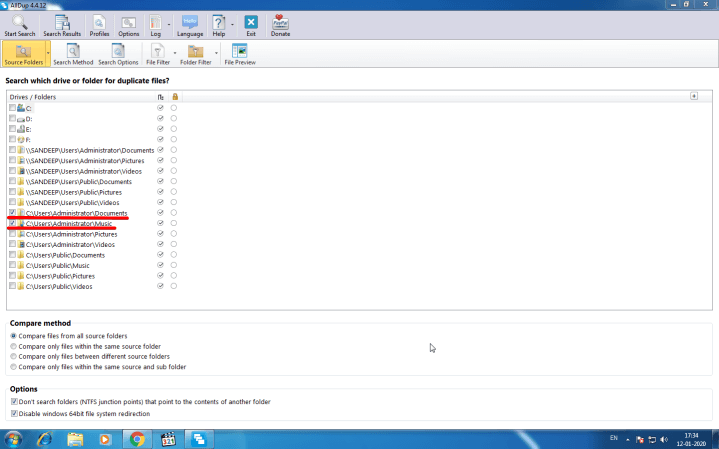The image size is (719, 449).
Task: Click the volume speaker tray icon
Action: (664, 439)
